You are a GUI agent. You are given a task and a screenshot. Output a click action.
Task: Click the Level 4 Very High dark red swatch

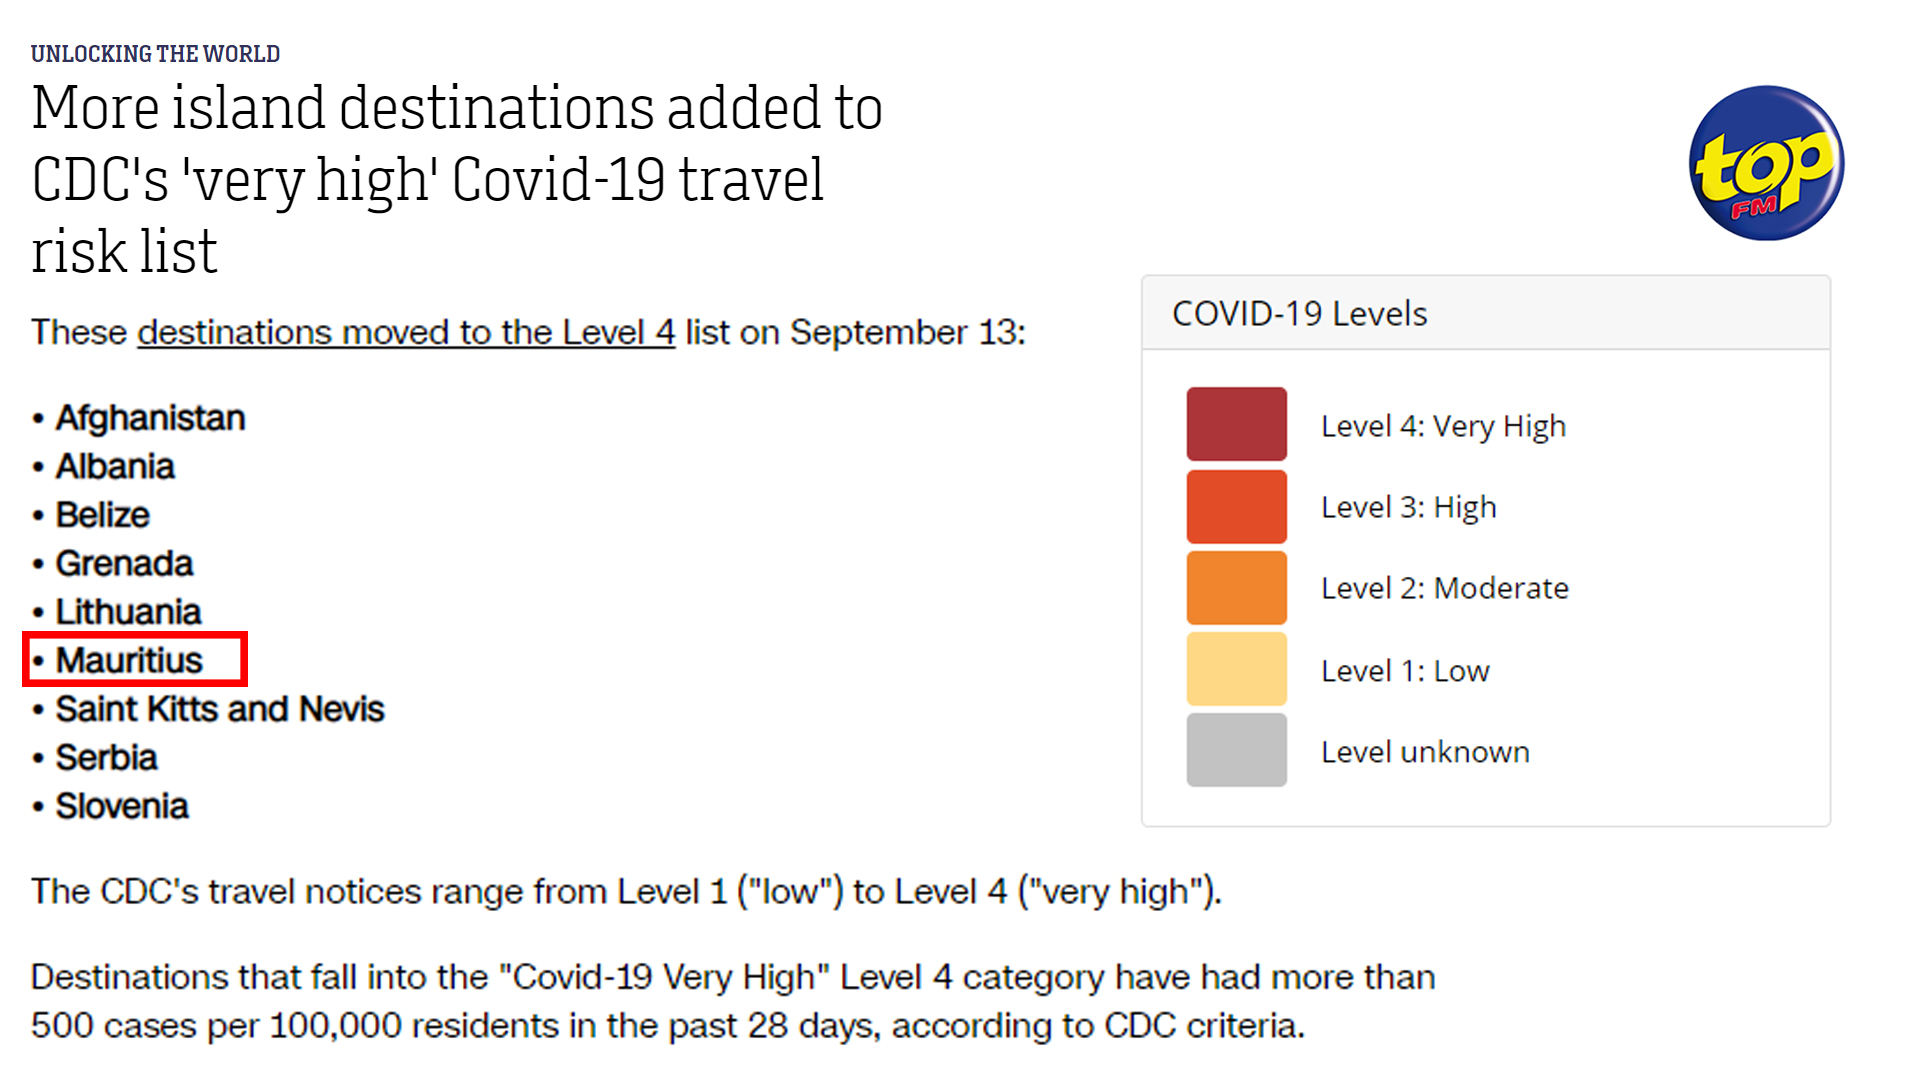(x=1236, y=424)
